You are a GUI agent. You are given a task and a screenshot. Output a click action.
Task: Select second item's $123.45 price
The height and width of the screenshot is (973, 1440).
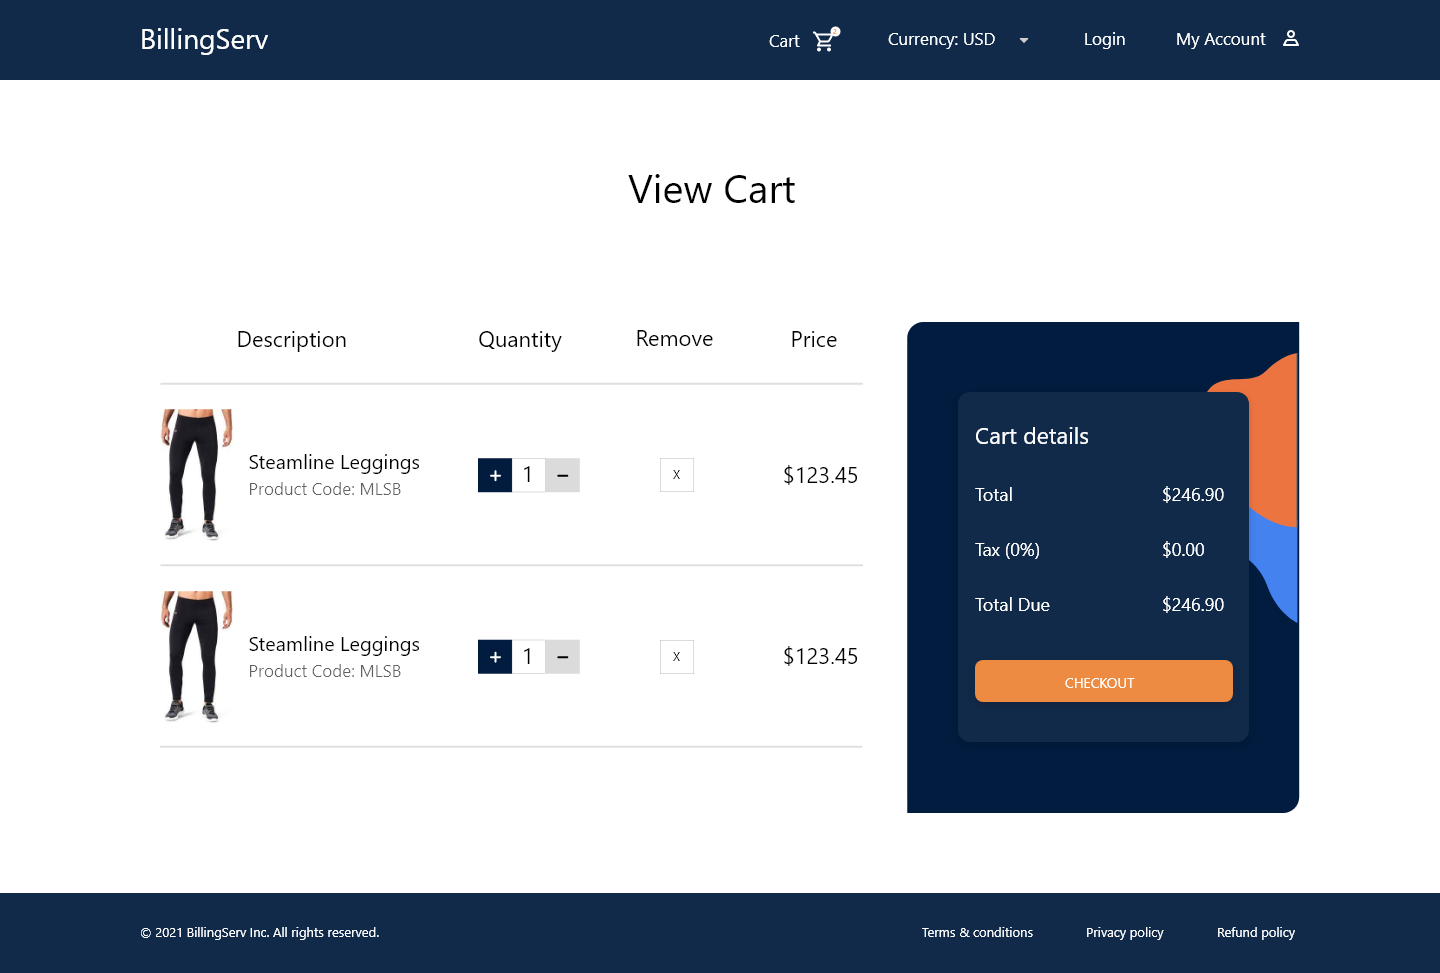coord(820,656)
